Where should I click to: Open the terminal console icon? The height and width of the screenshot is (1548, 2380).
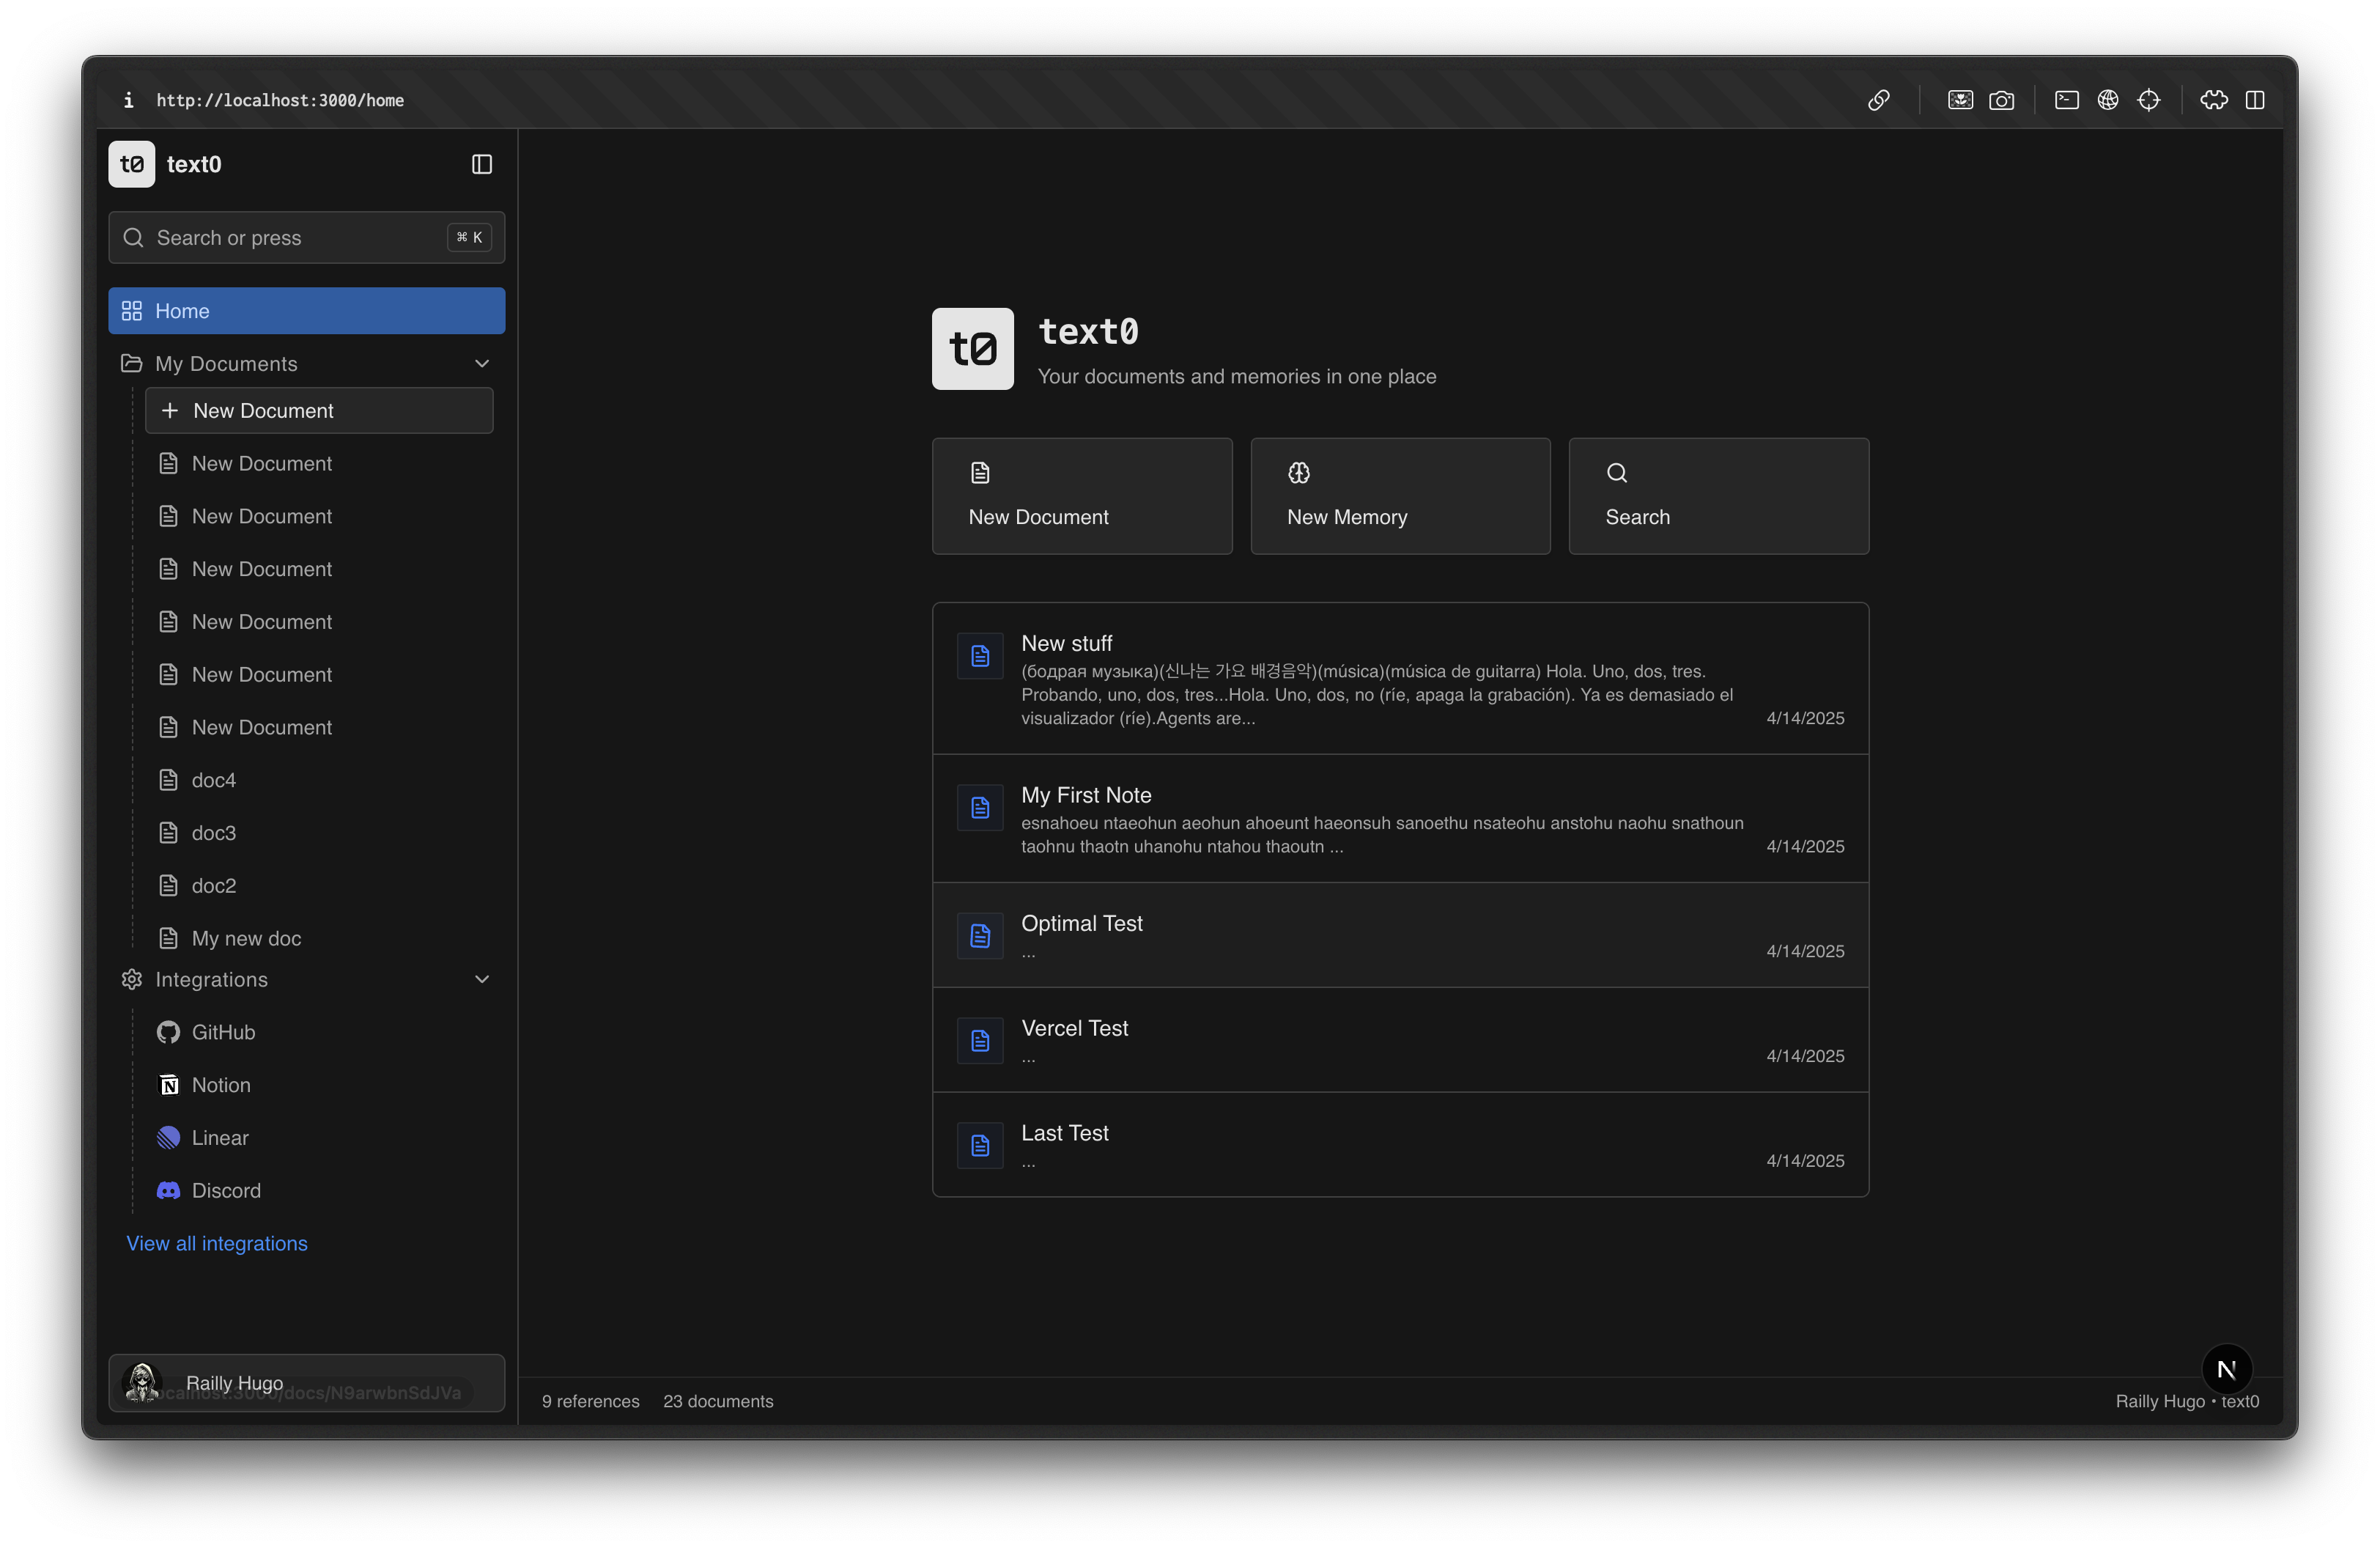(2066, 100)
